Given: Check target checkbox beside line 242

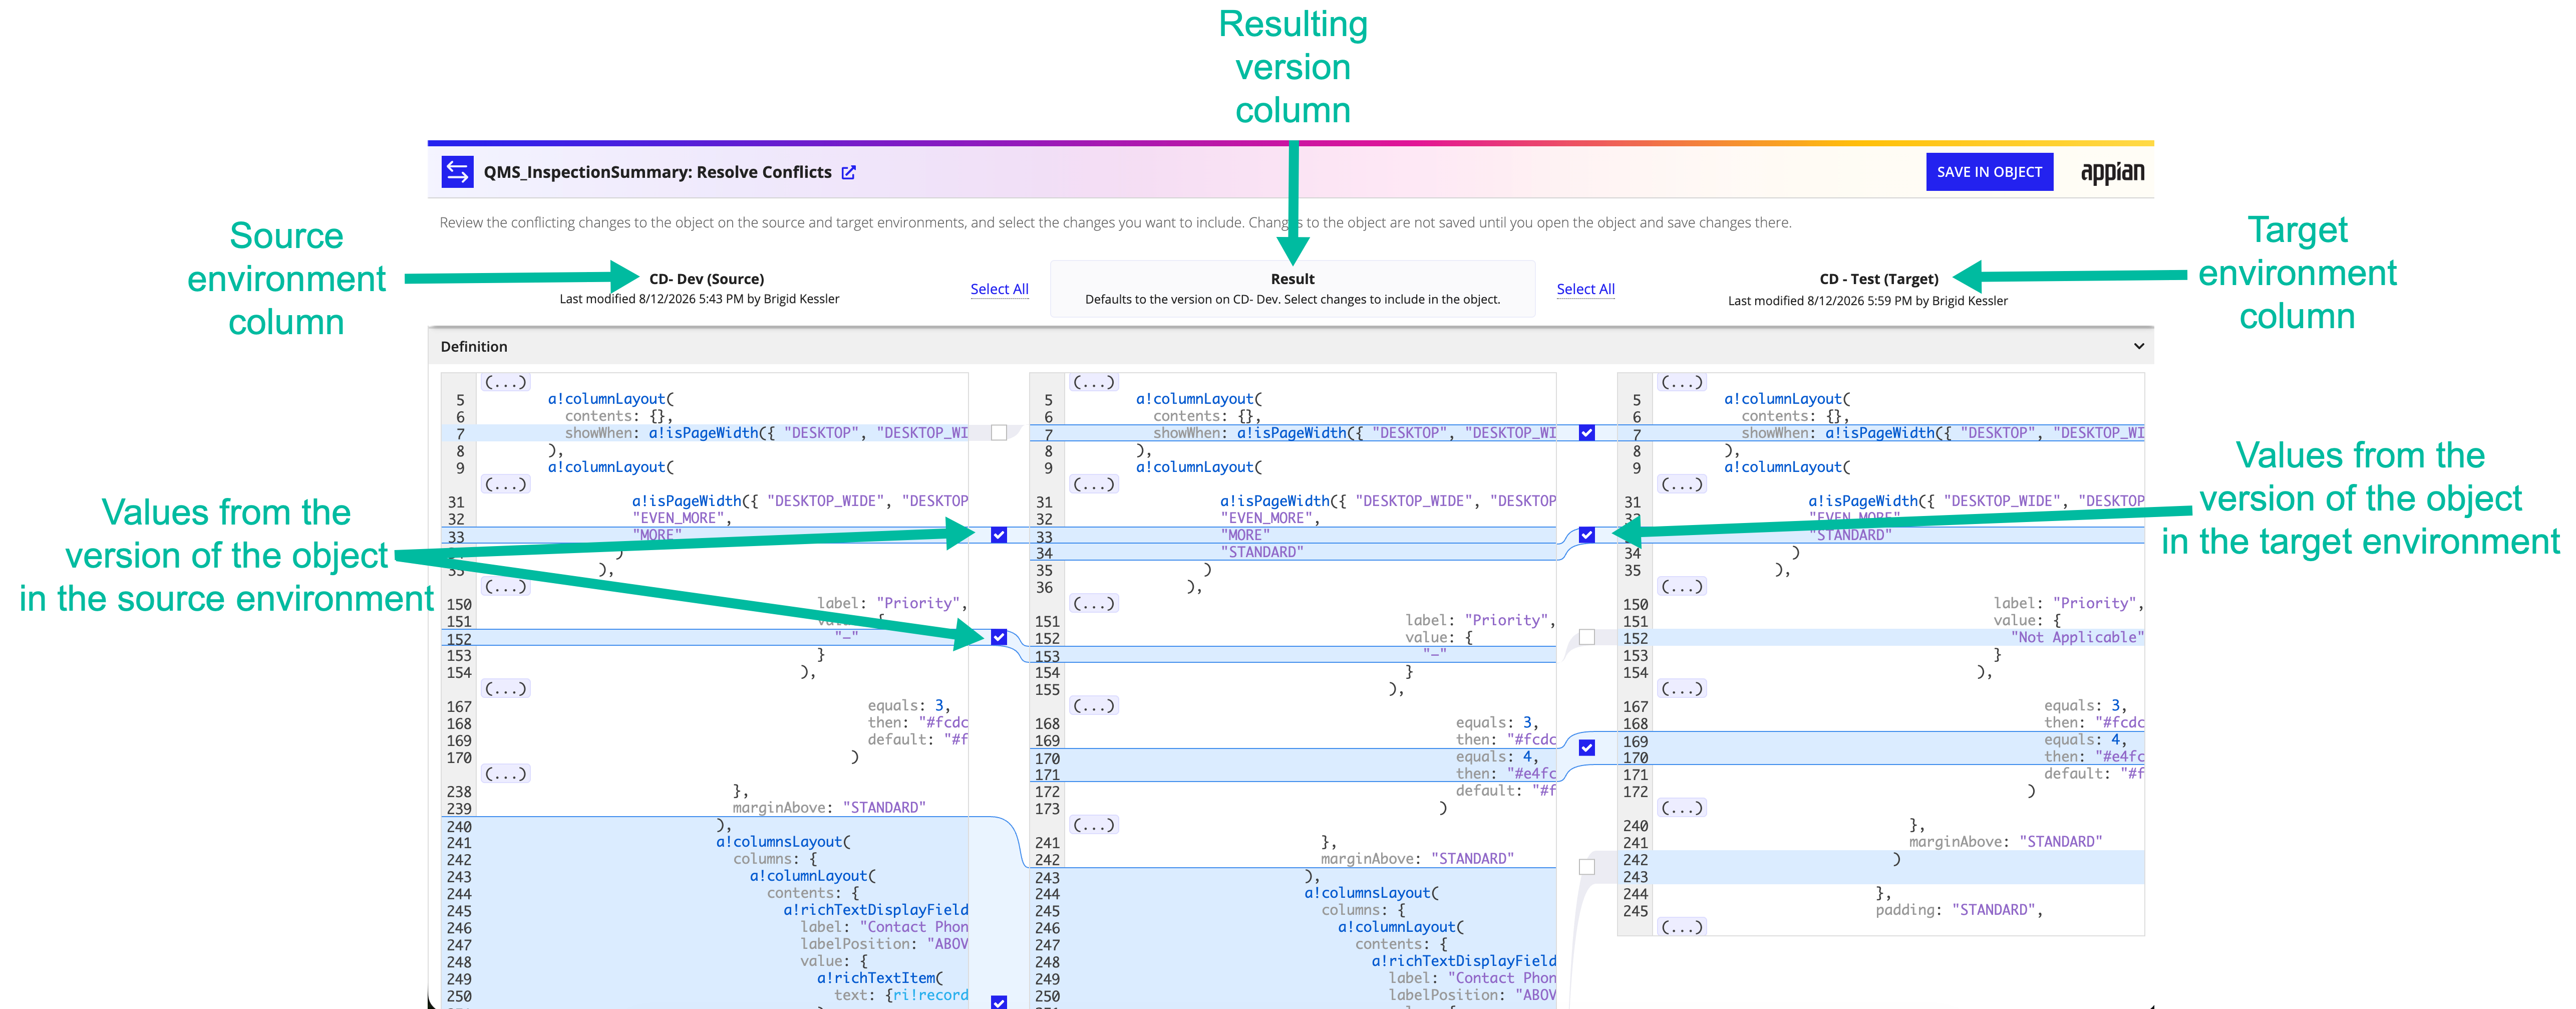Looking at the screenshot, I should pyautogui.click(x=1587, y=867).
